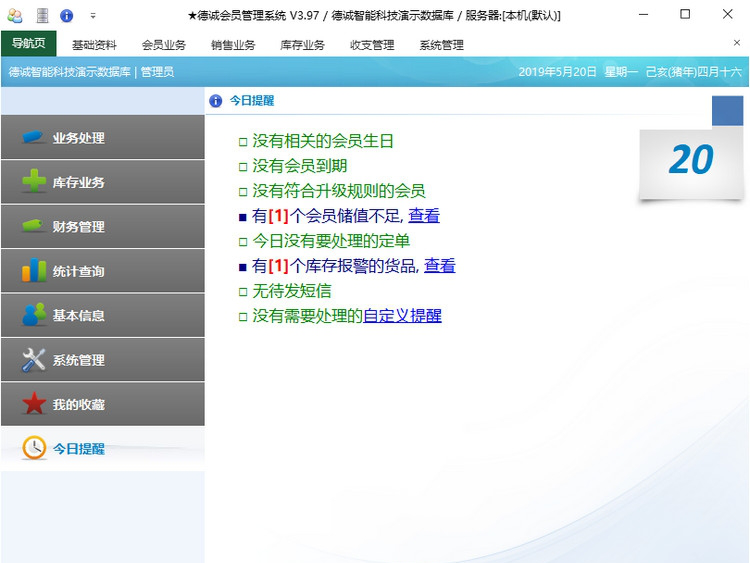Click the people icon for 基本信息
This screenshot has height=585, width=750.
point(34,314)
